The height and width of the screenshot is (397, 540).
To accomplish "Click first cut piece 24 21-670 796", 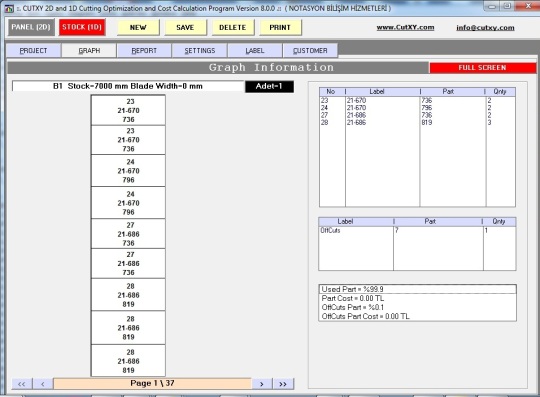I will click(x=128, y=171).
